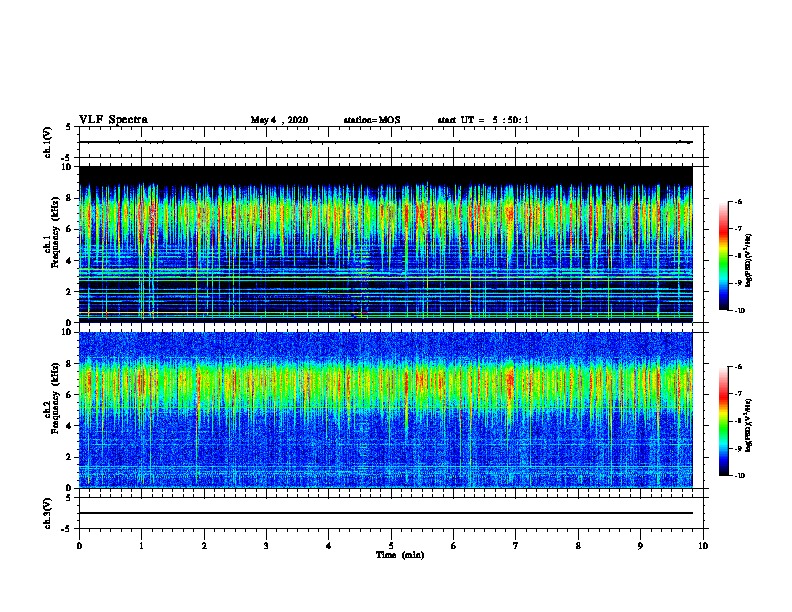The height and width of the screenshot is (612, 792).
Task: Click the ch.1 spectrogram color scale bar
Action: coord(724,256)
